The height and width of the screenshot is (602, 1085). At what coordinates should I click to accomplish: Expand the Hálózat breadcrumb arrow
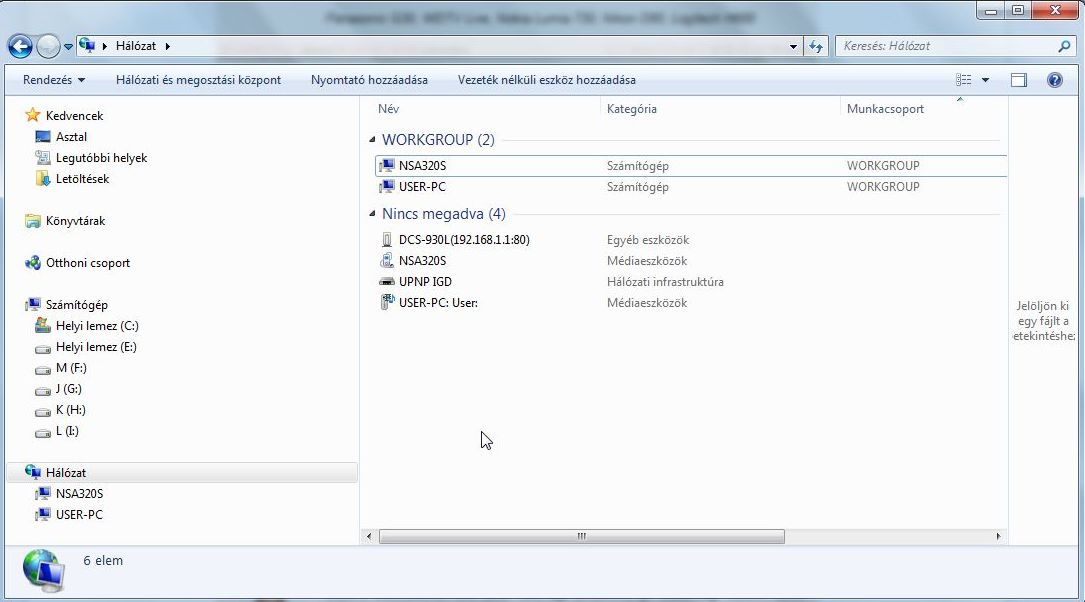[x=167, y=46]
